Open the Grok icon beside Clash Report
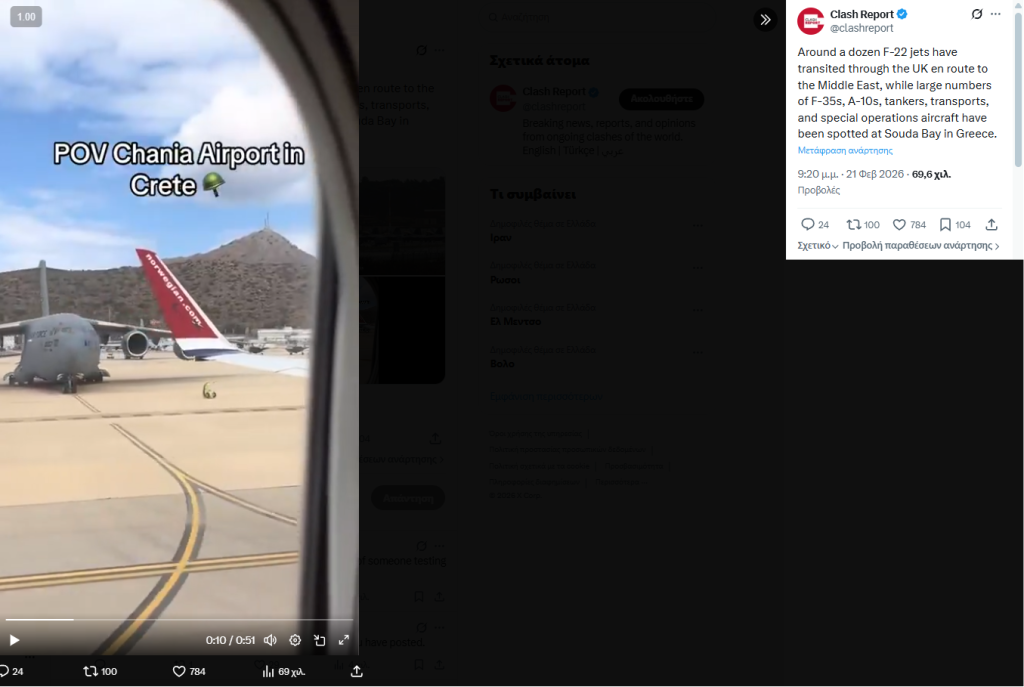 (976, 14)
